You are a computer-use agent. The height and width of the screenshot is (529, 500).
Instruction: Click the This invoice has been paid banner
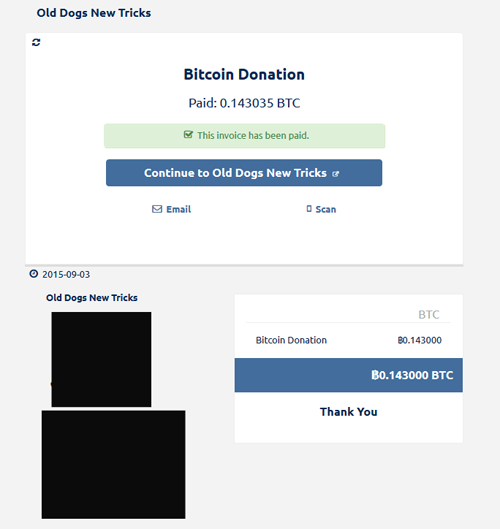click(244, 136)
